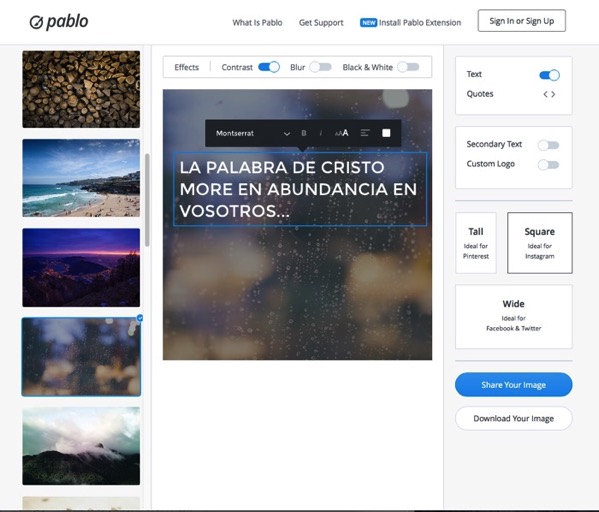Choose Square size for Instagram
This screenshot has height=512, width=599.
(539, 243)
